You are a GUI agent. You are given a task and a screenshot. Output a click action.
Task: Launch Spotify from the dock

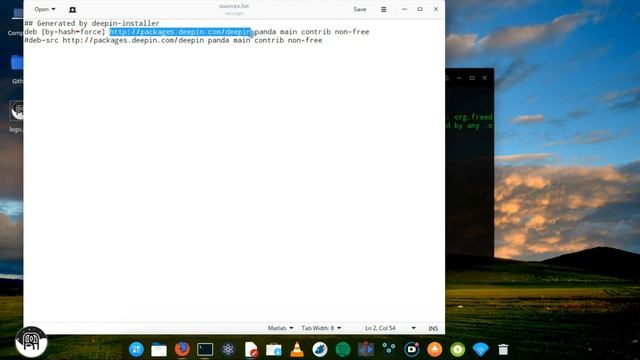tap(343, 349)
